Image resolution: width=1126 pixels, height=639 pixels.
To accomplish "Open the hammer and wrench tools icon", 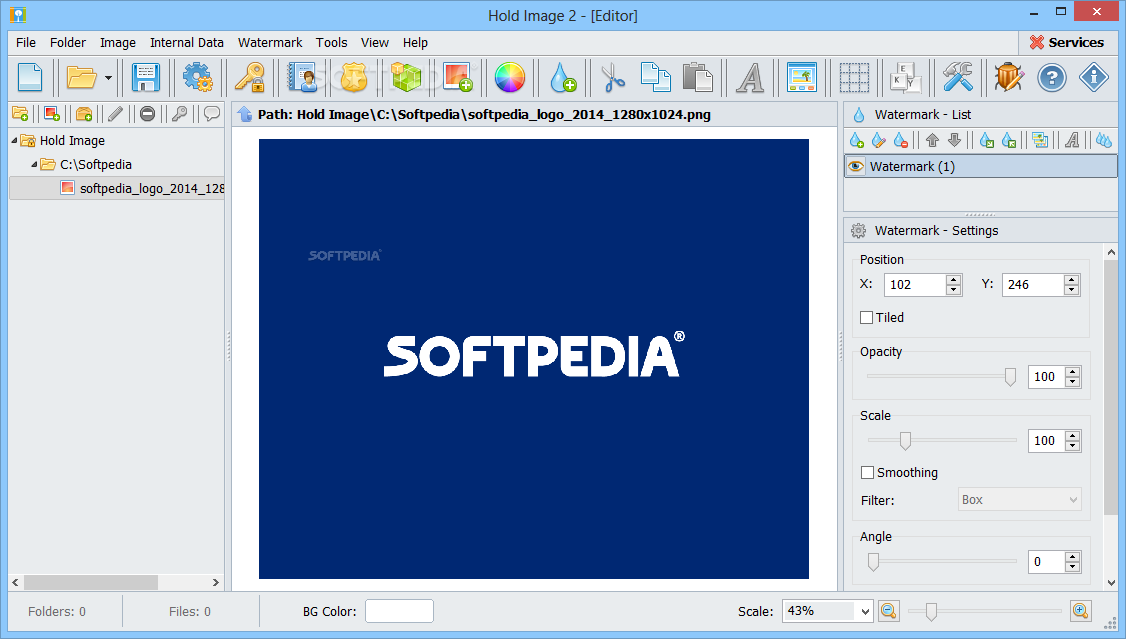I will 957,78.
